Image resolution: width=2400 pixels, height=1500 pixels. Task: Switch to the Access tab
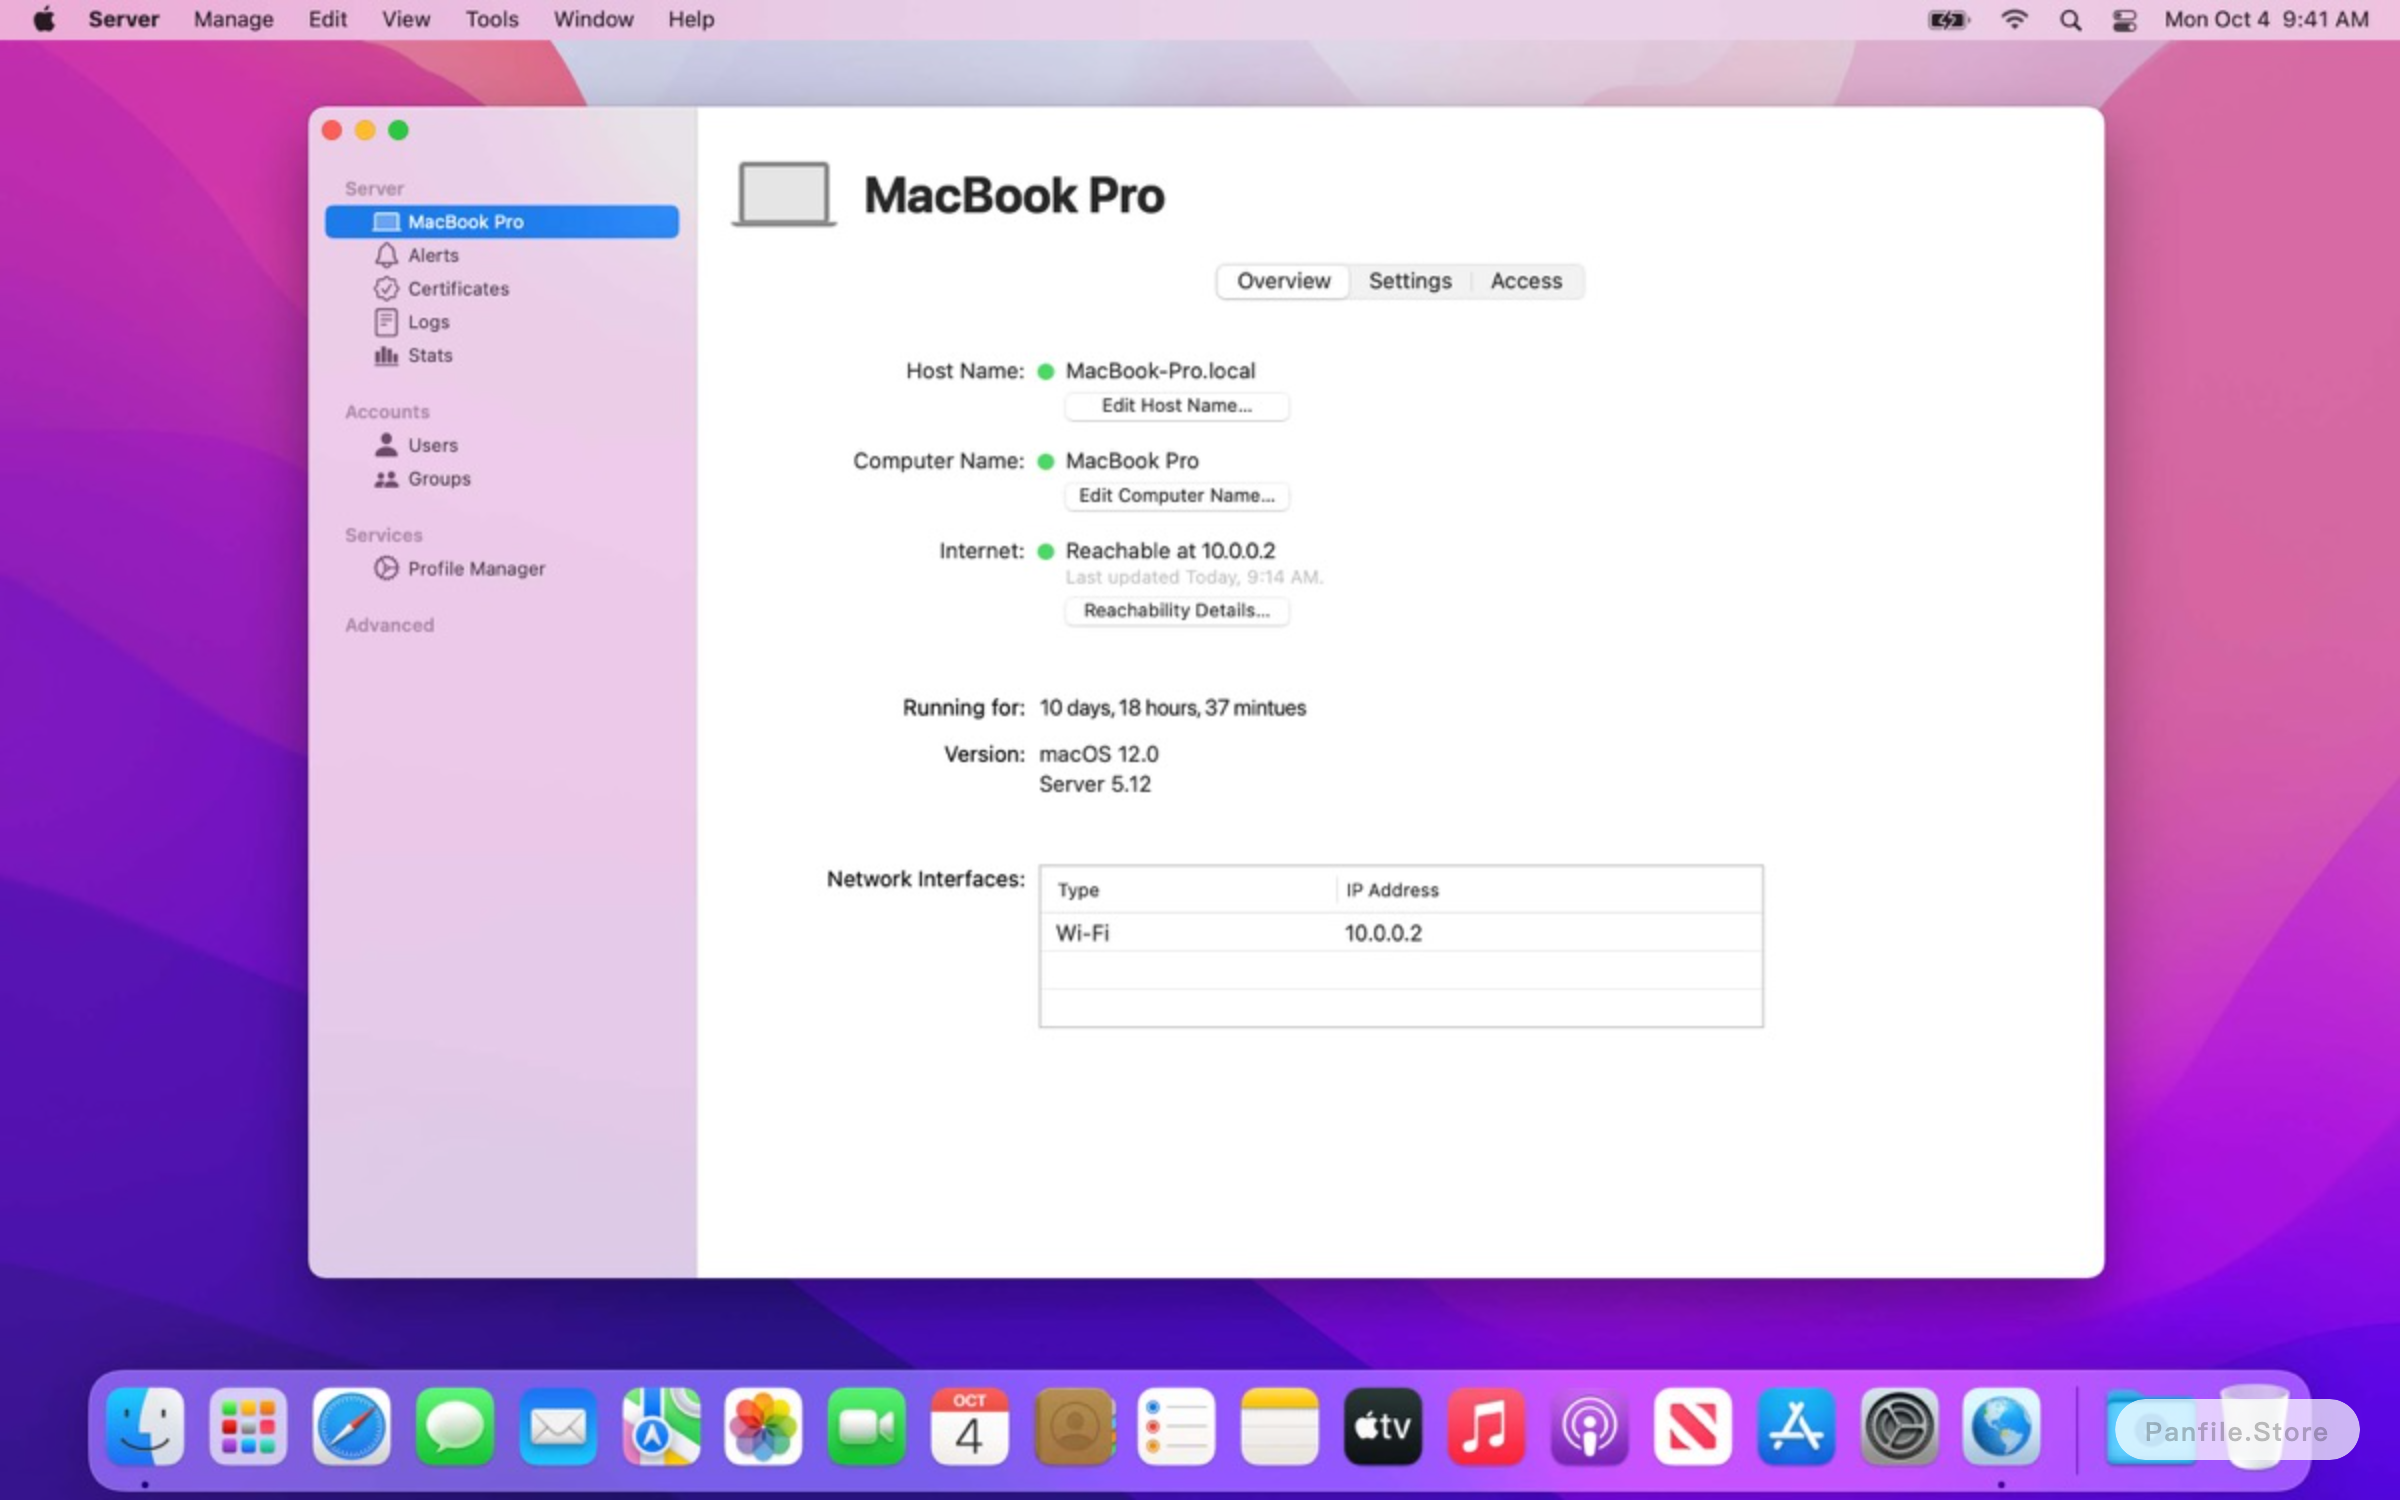coord(1526,281)
